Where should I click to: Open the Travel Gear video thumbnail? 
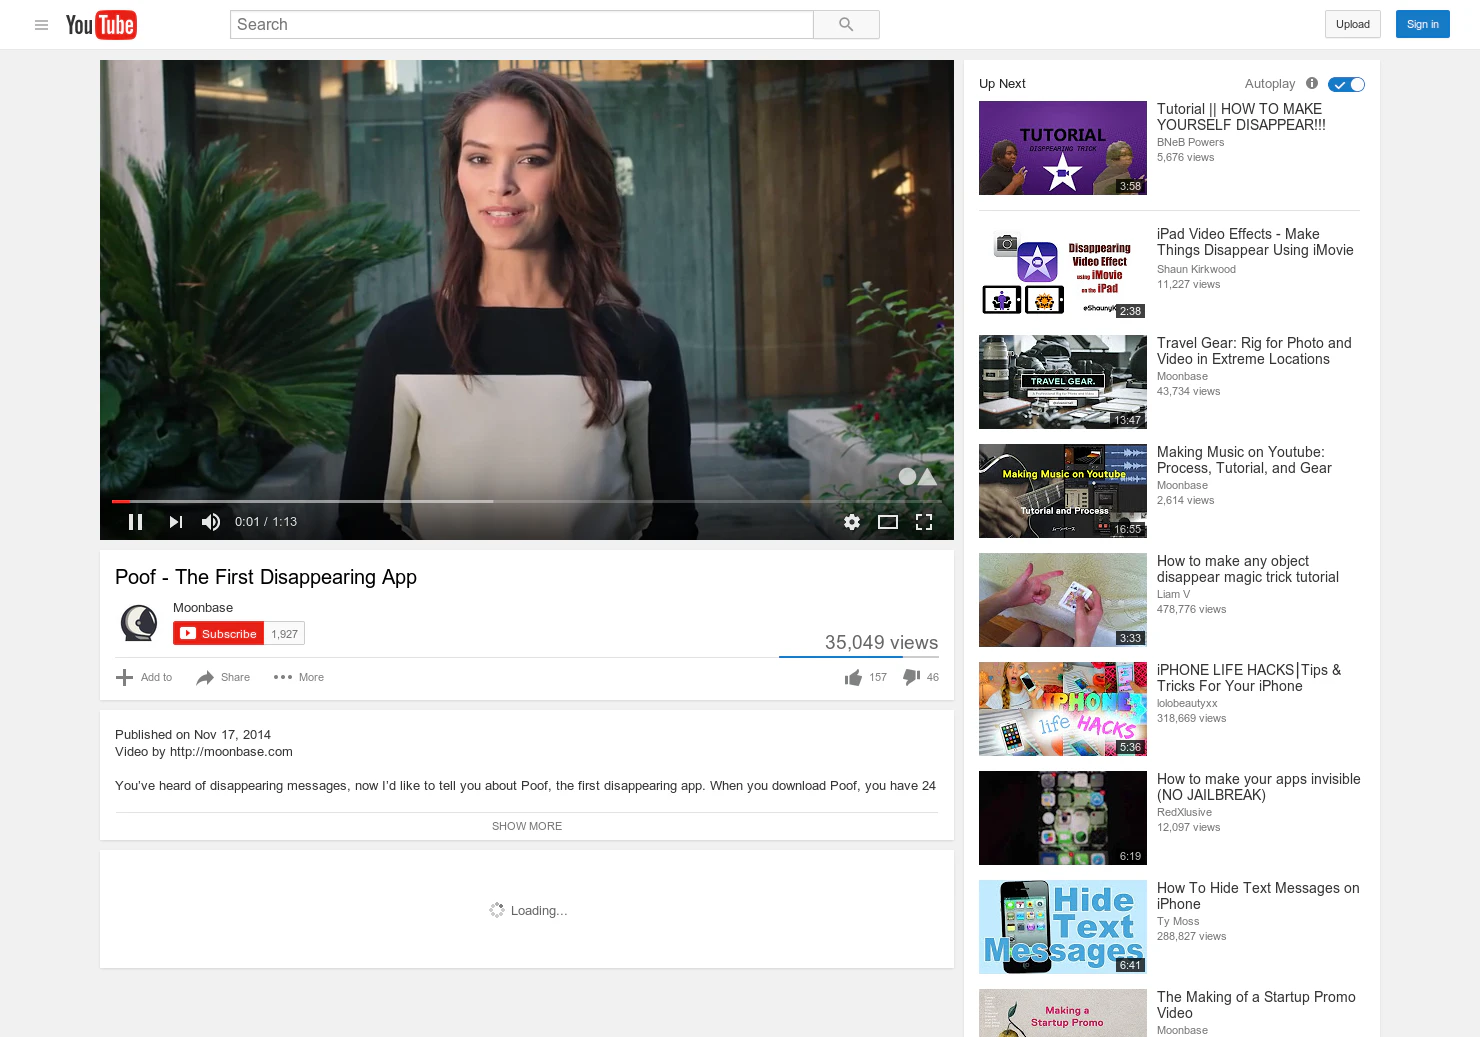(x=1063, y=382)
